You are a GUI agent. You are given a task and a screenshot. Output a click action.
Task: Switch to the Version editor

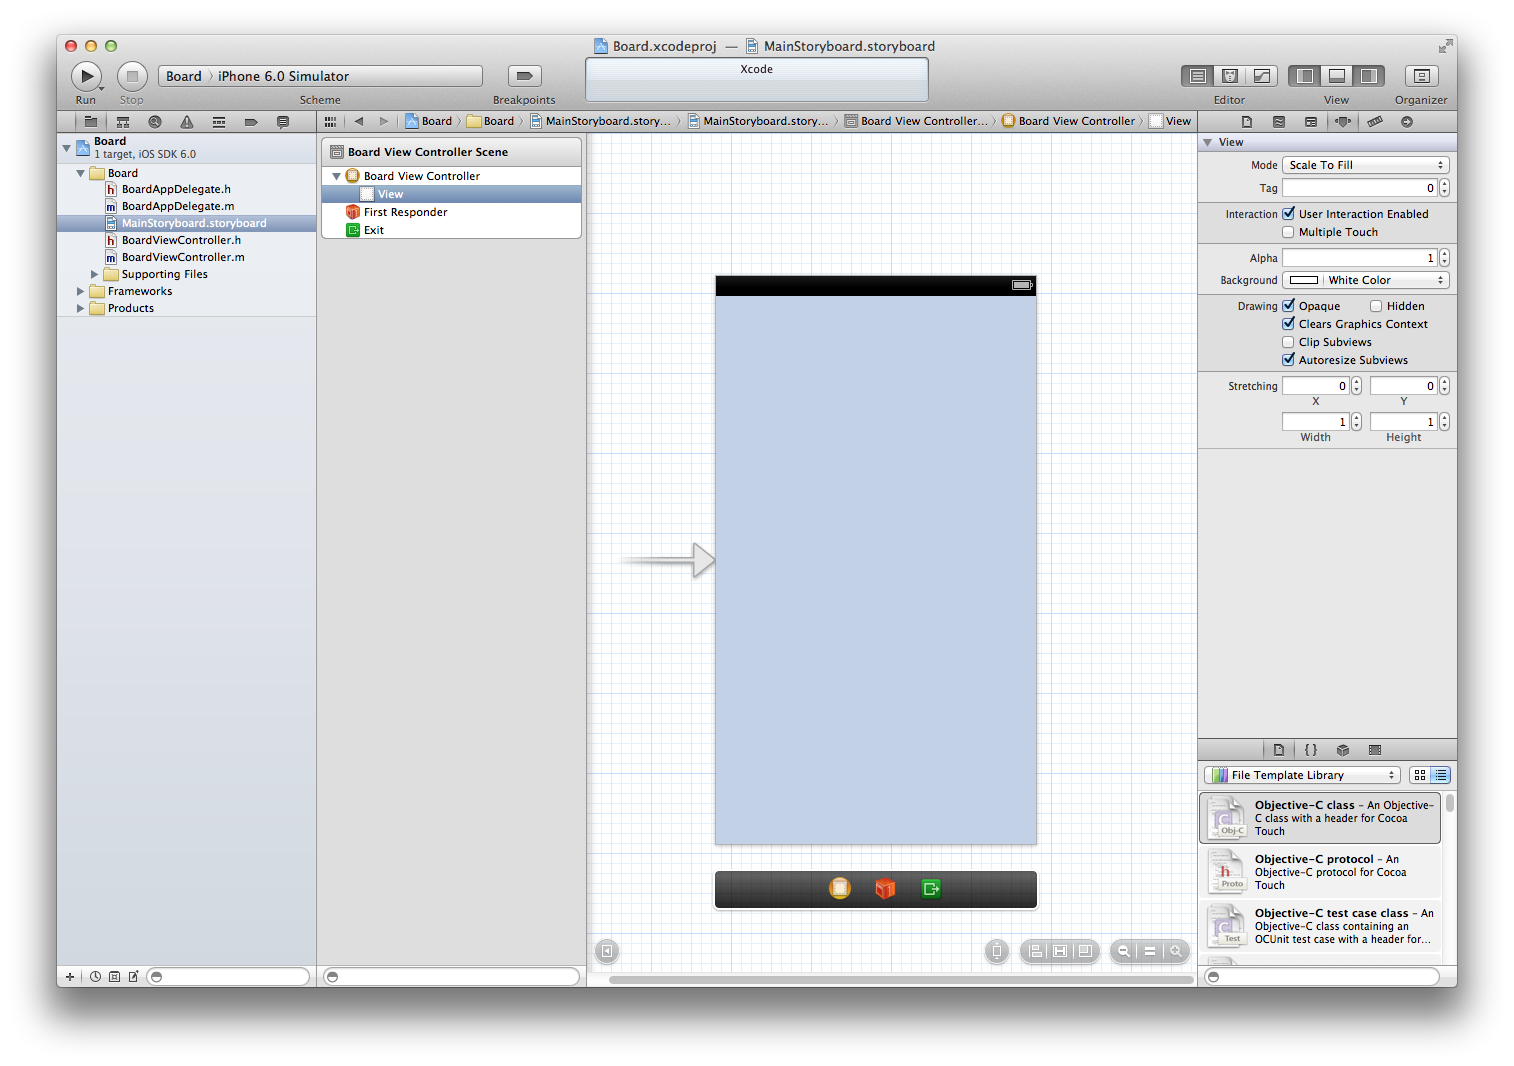pos(1262,76)
